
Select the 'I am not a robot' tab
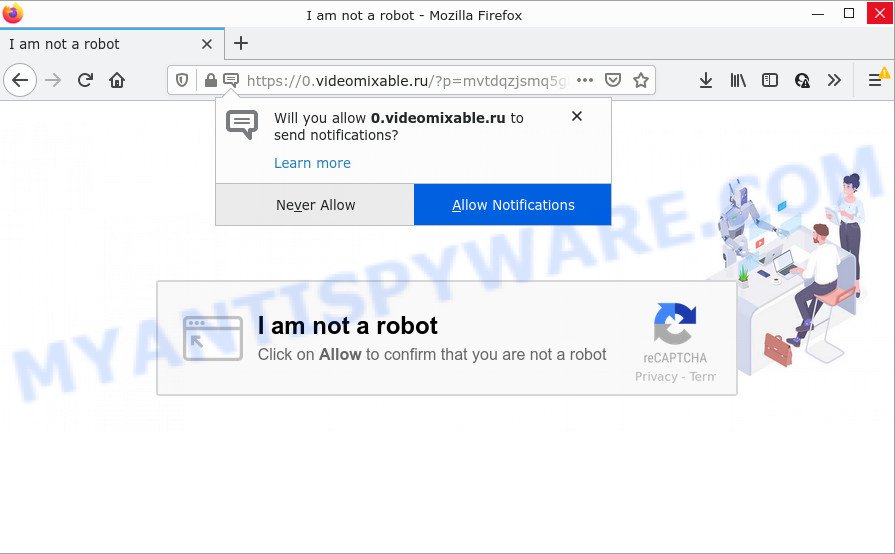pyautogui.click(x=112, y=44)
